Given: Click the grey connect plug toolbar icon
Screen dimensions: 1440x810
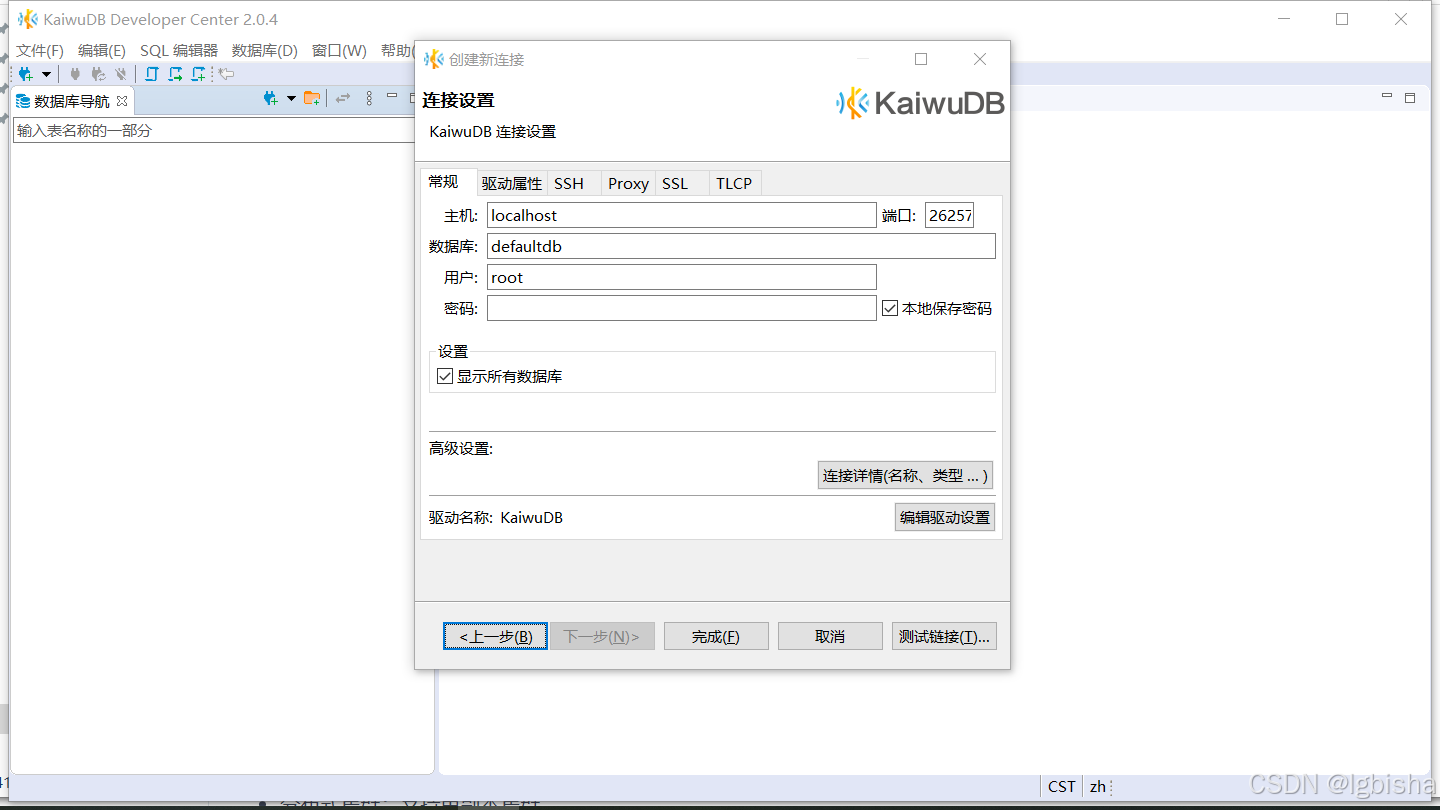Looking at the screenshot, I should [75, 74].
